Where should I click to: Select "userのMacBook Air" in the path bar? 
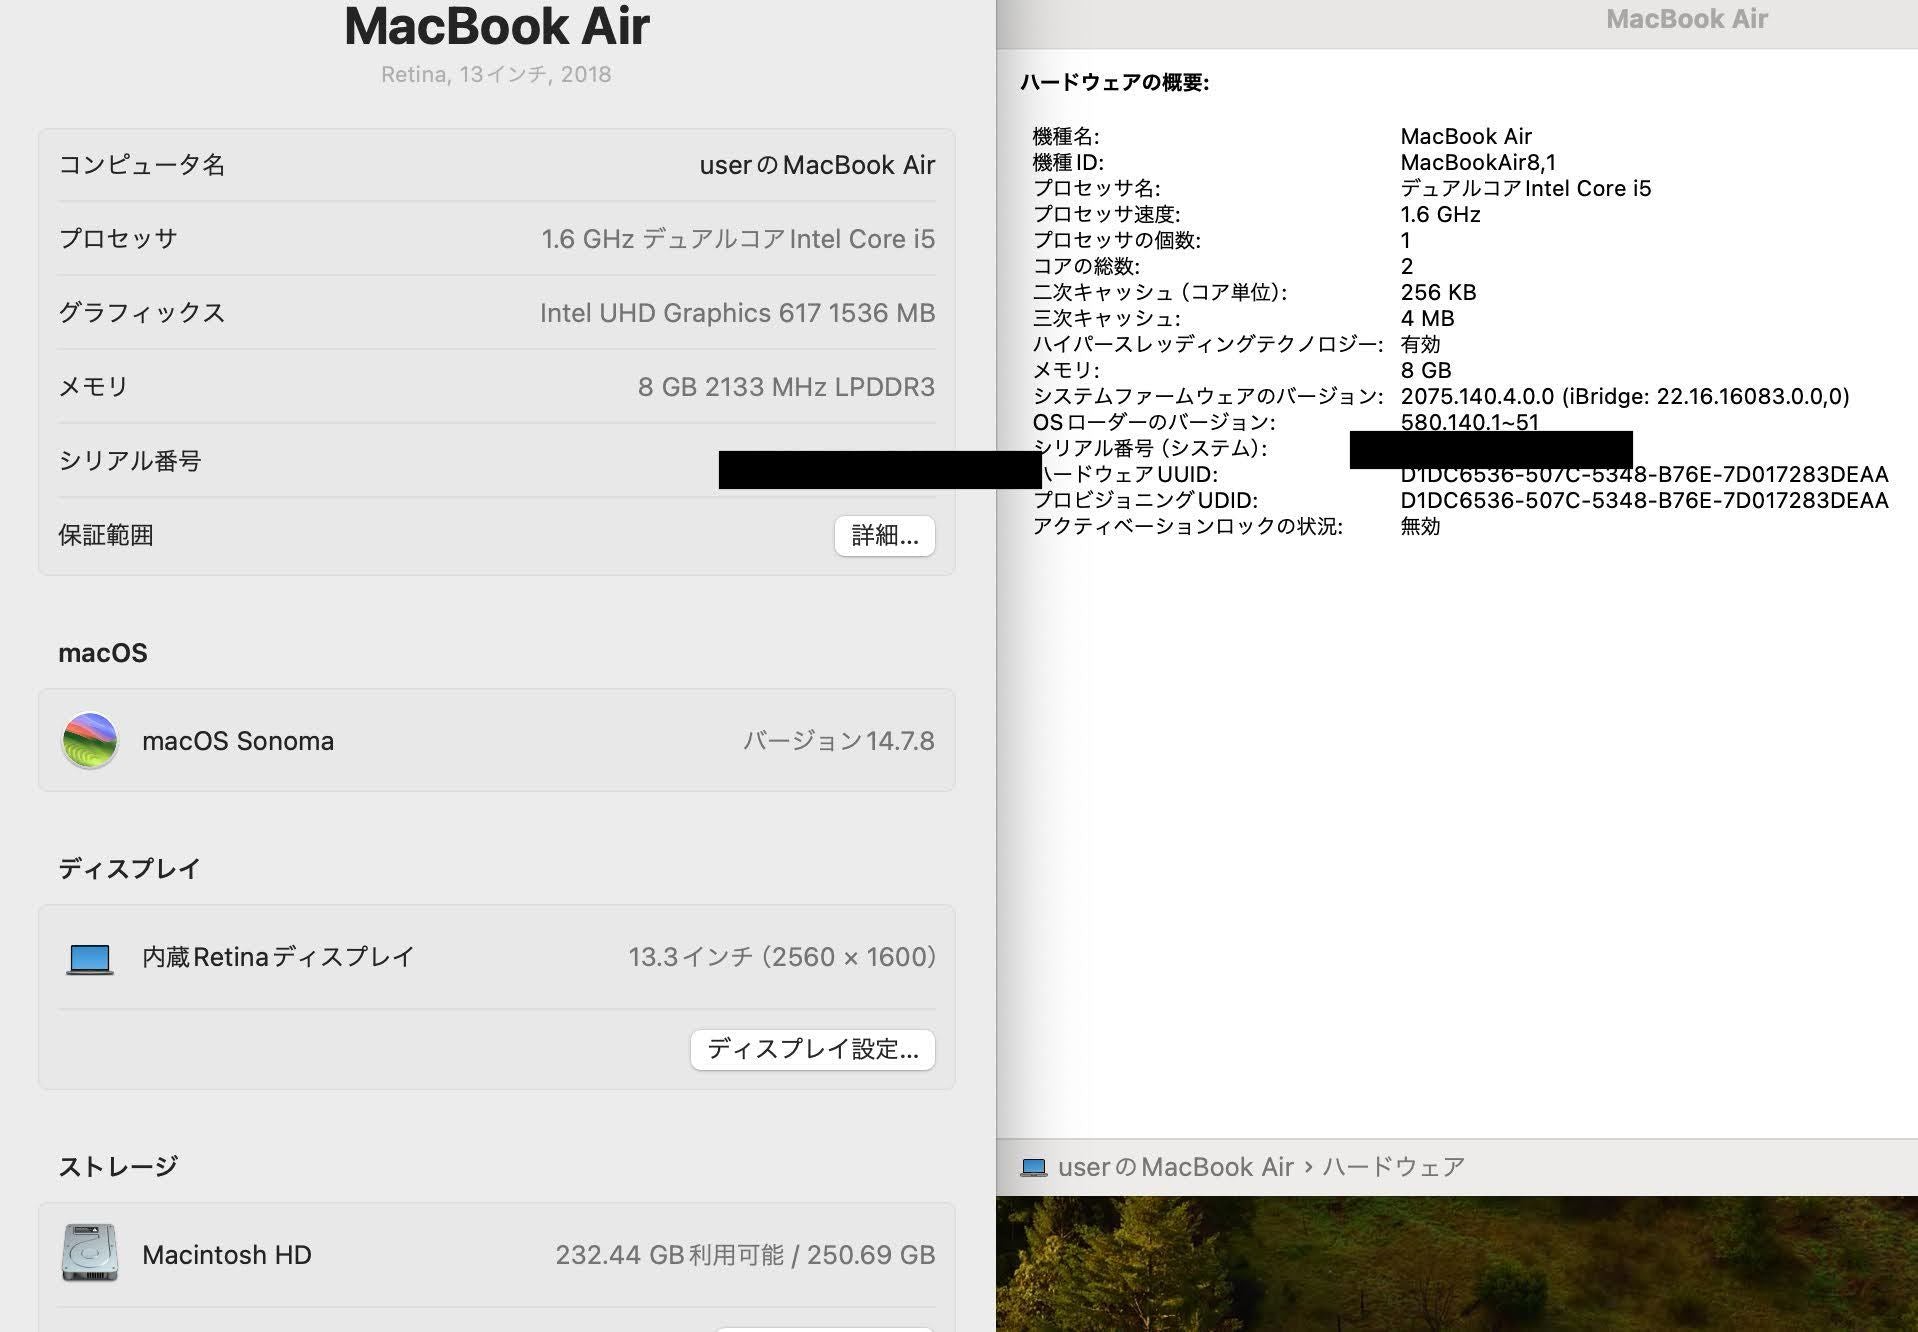tap(1176, 1167)
